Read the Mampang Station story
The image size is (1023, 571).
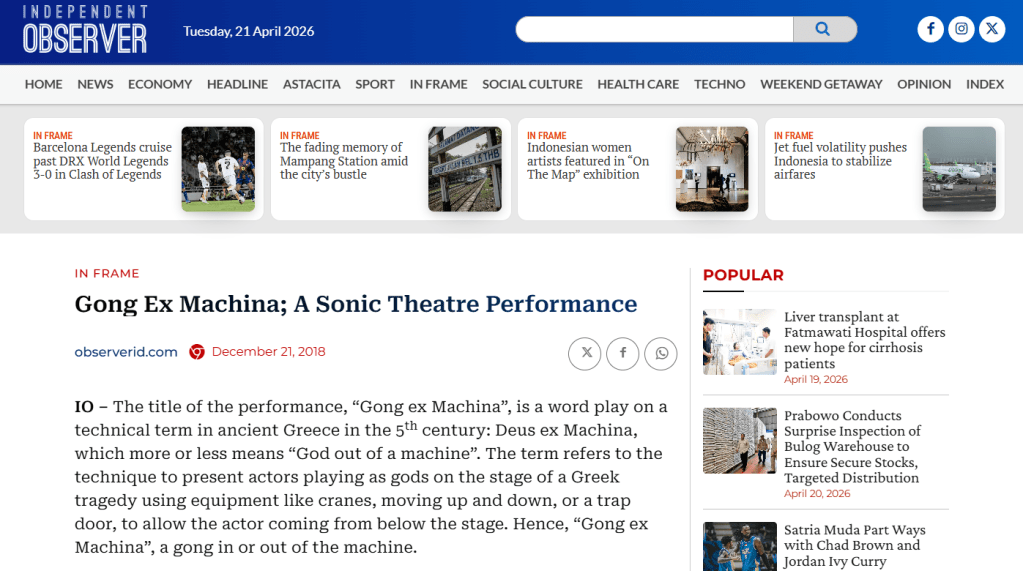pyautogui.click(x=344, y=161)
